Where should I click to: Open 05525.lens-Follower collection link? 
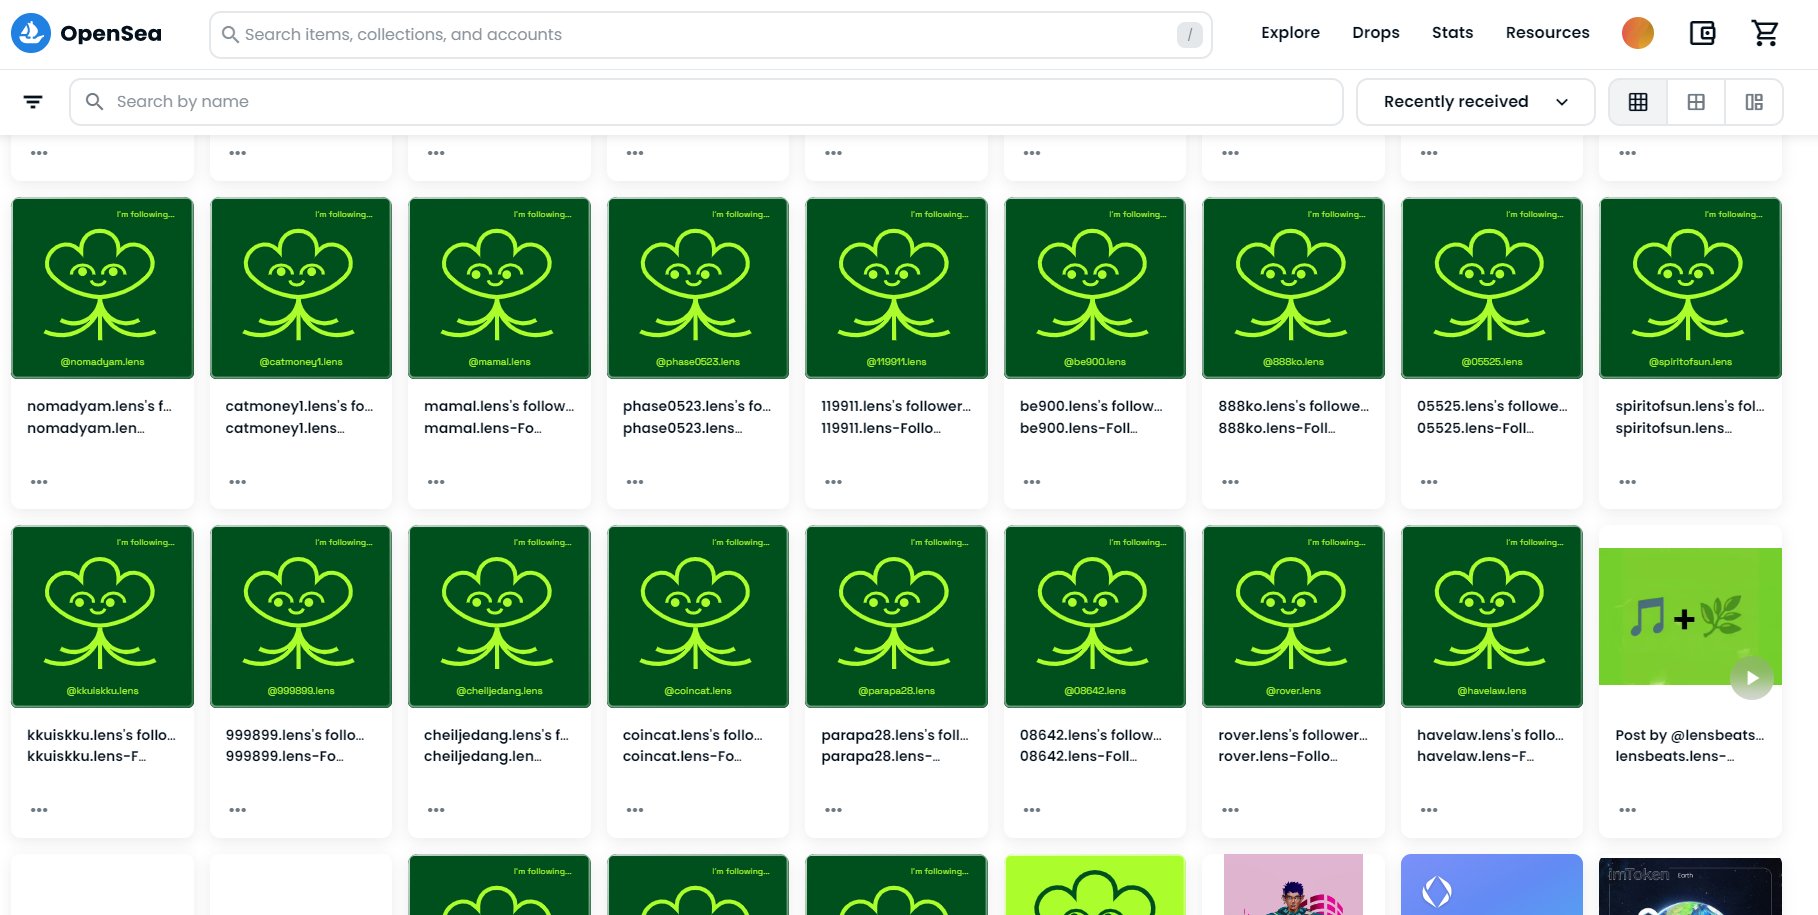(1475, 428)
